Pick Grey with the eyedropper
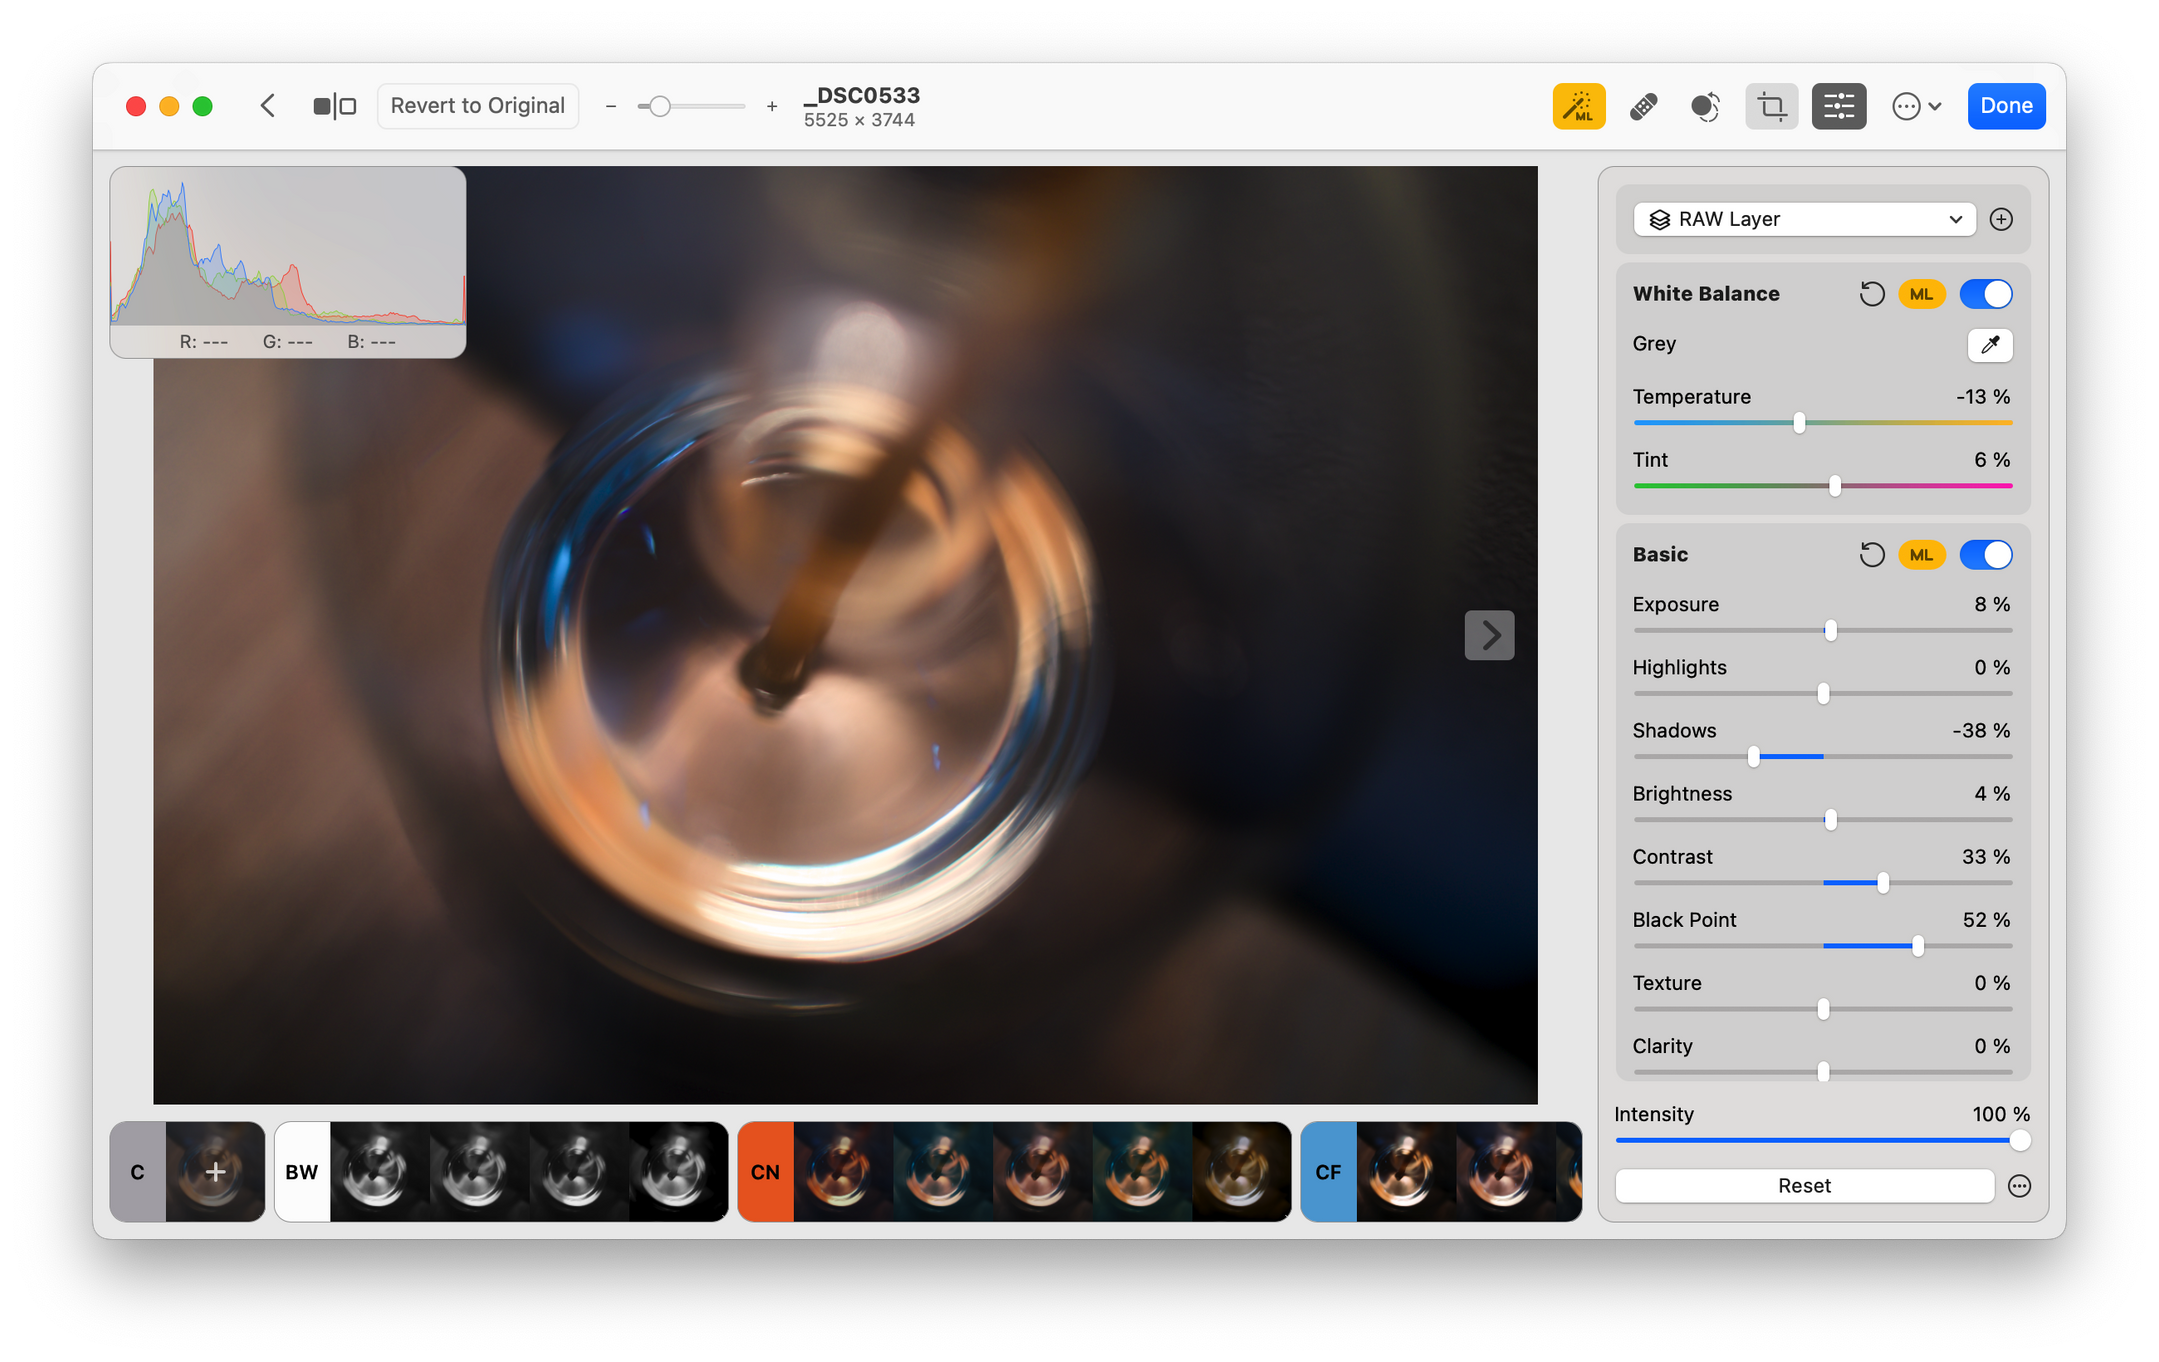2159x1362 pixels. [x=1989, y=345]
